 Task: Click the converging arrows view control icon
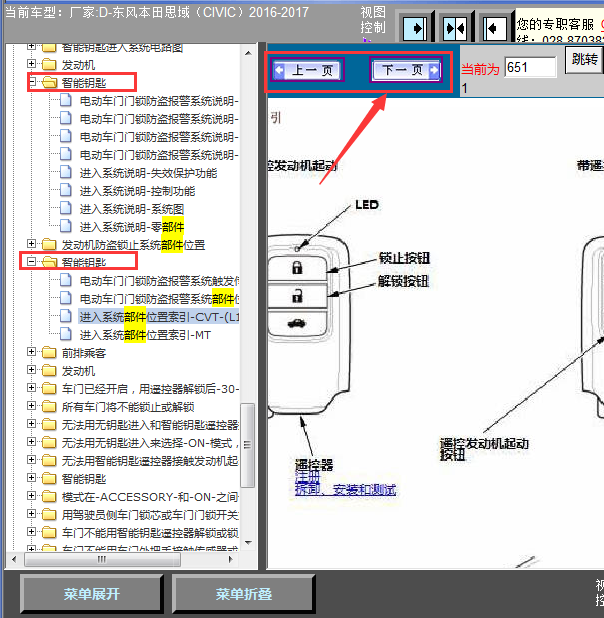tap(455, 28)
